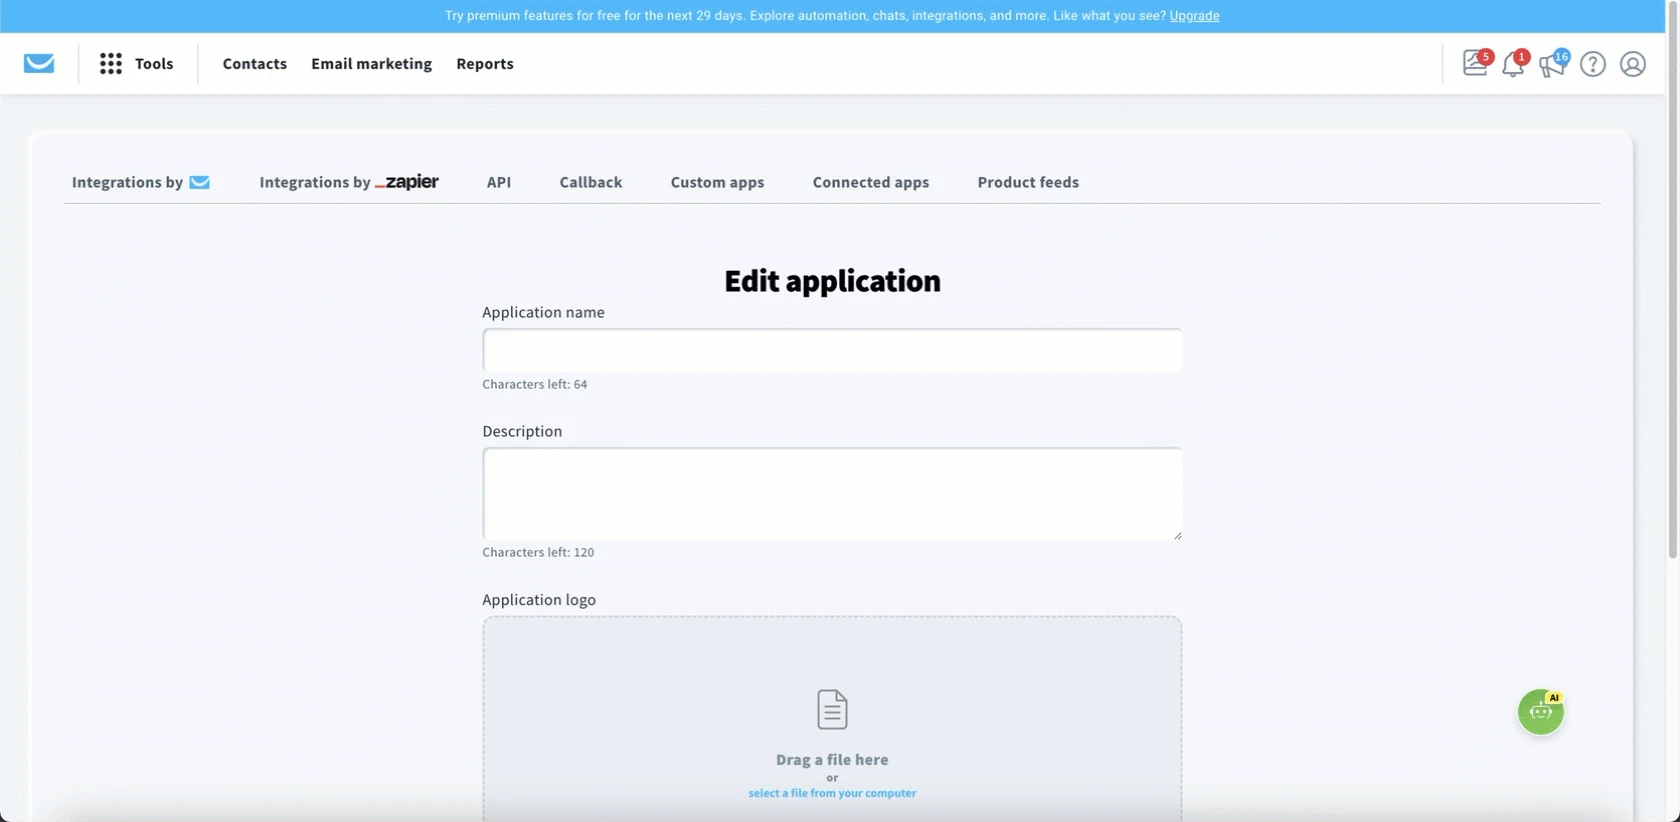Screen dimensions: 1680x822
Task: Click the envelope logo home icon
Action: pyautogui.click(x=39, y=64)
